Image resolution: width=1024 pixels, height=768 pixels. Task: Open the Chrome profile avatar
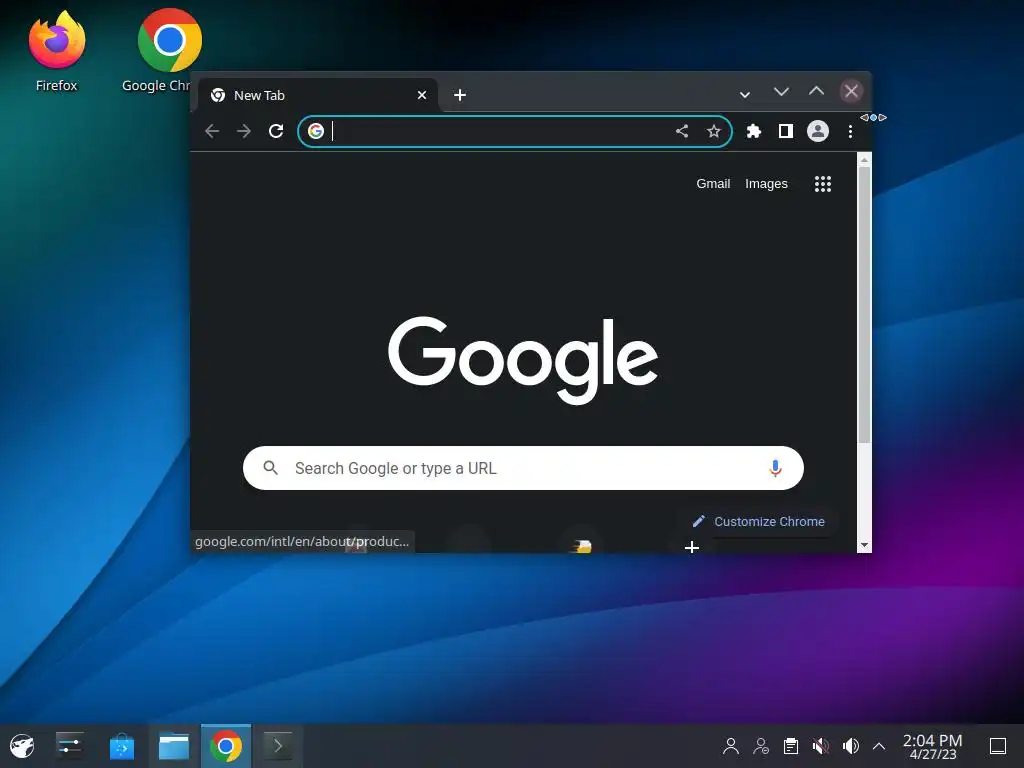click(818, 131)
